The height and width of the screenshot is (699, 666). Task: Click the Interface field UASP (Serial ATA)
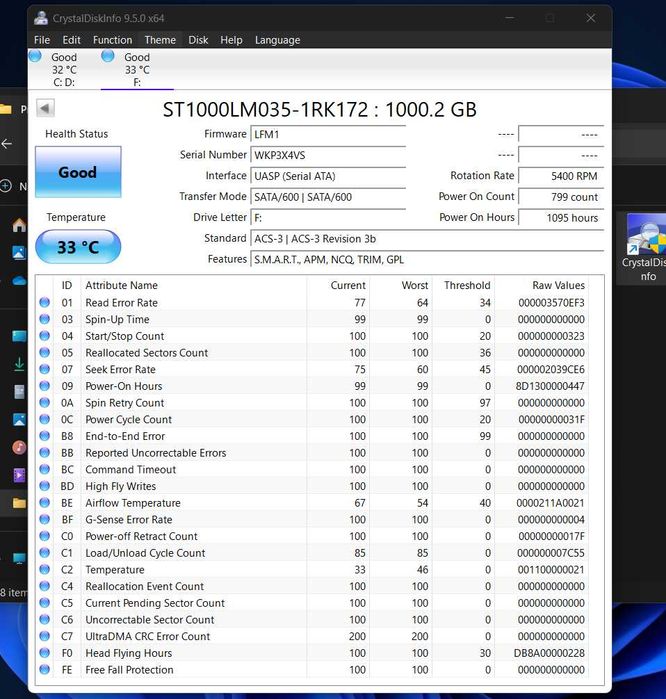point(328,176)
